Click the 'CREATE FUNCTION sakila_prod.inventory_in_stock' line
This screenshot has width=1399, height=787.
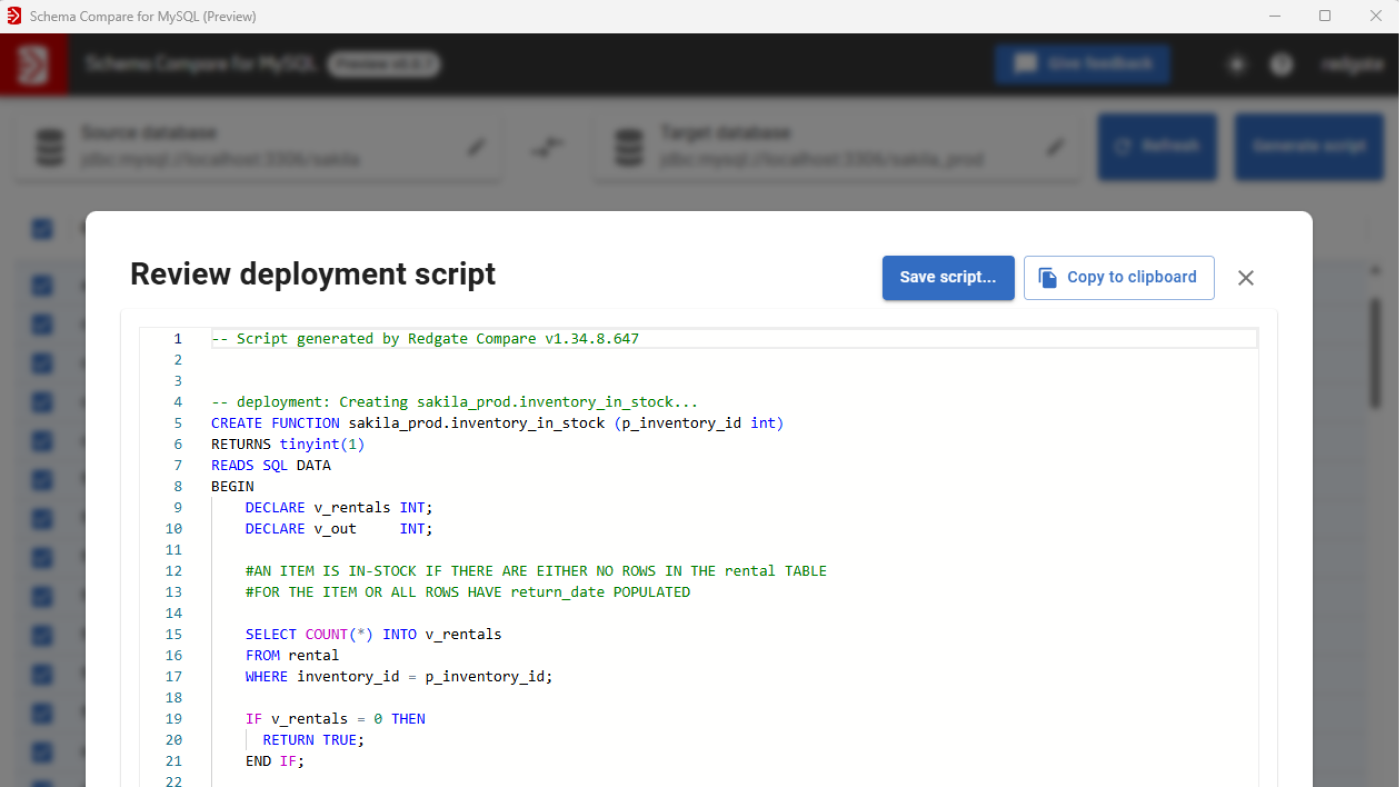[x=497, y=423]
